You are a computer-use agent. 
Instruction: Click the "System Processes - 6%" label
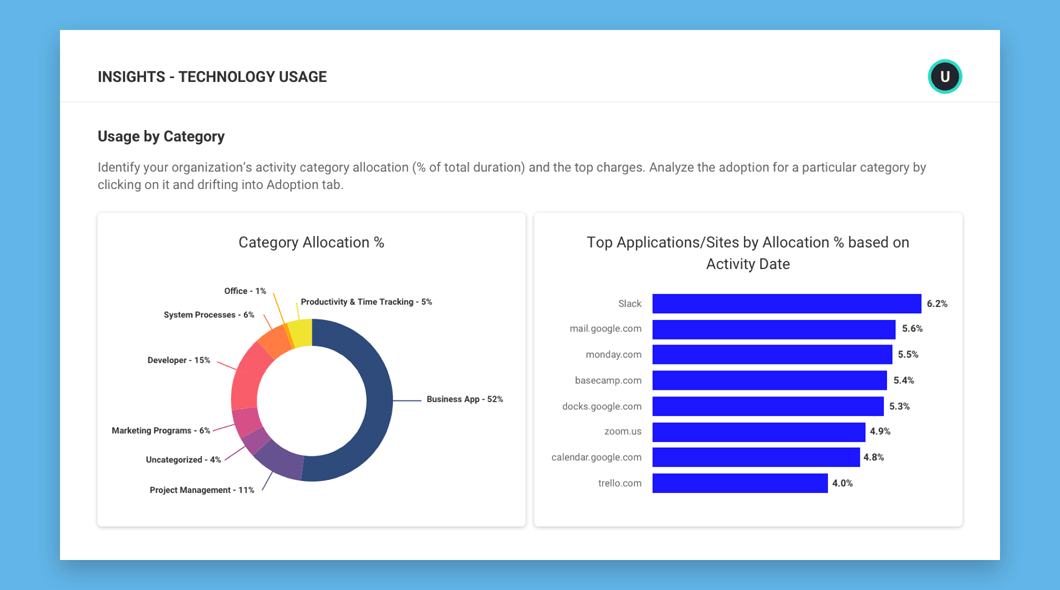coord(209,315)
